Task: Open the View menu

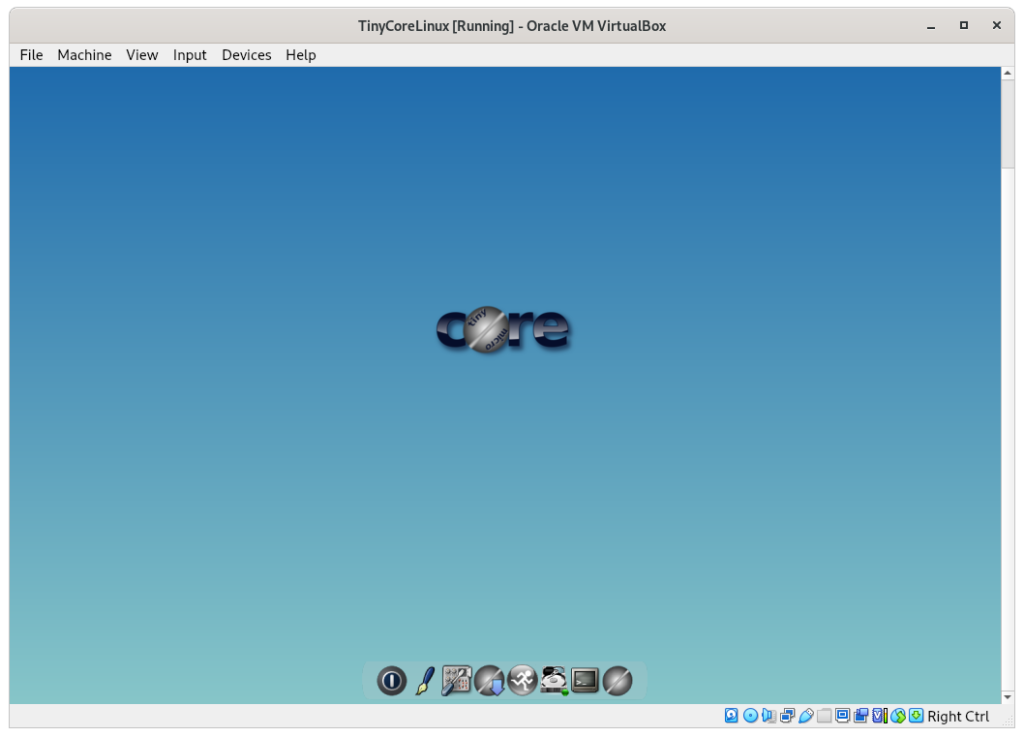Action: tap(141, 55)
